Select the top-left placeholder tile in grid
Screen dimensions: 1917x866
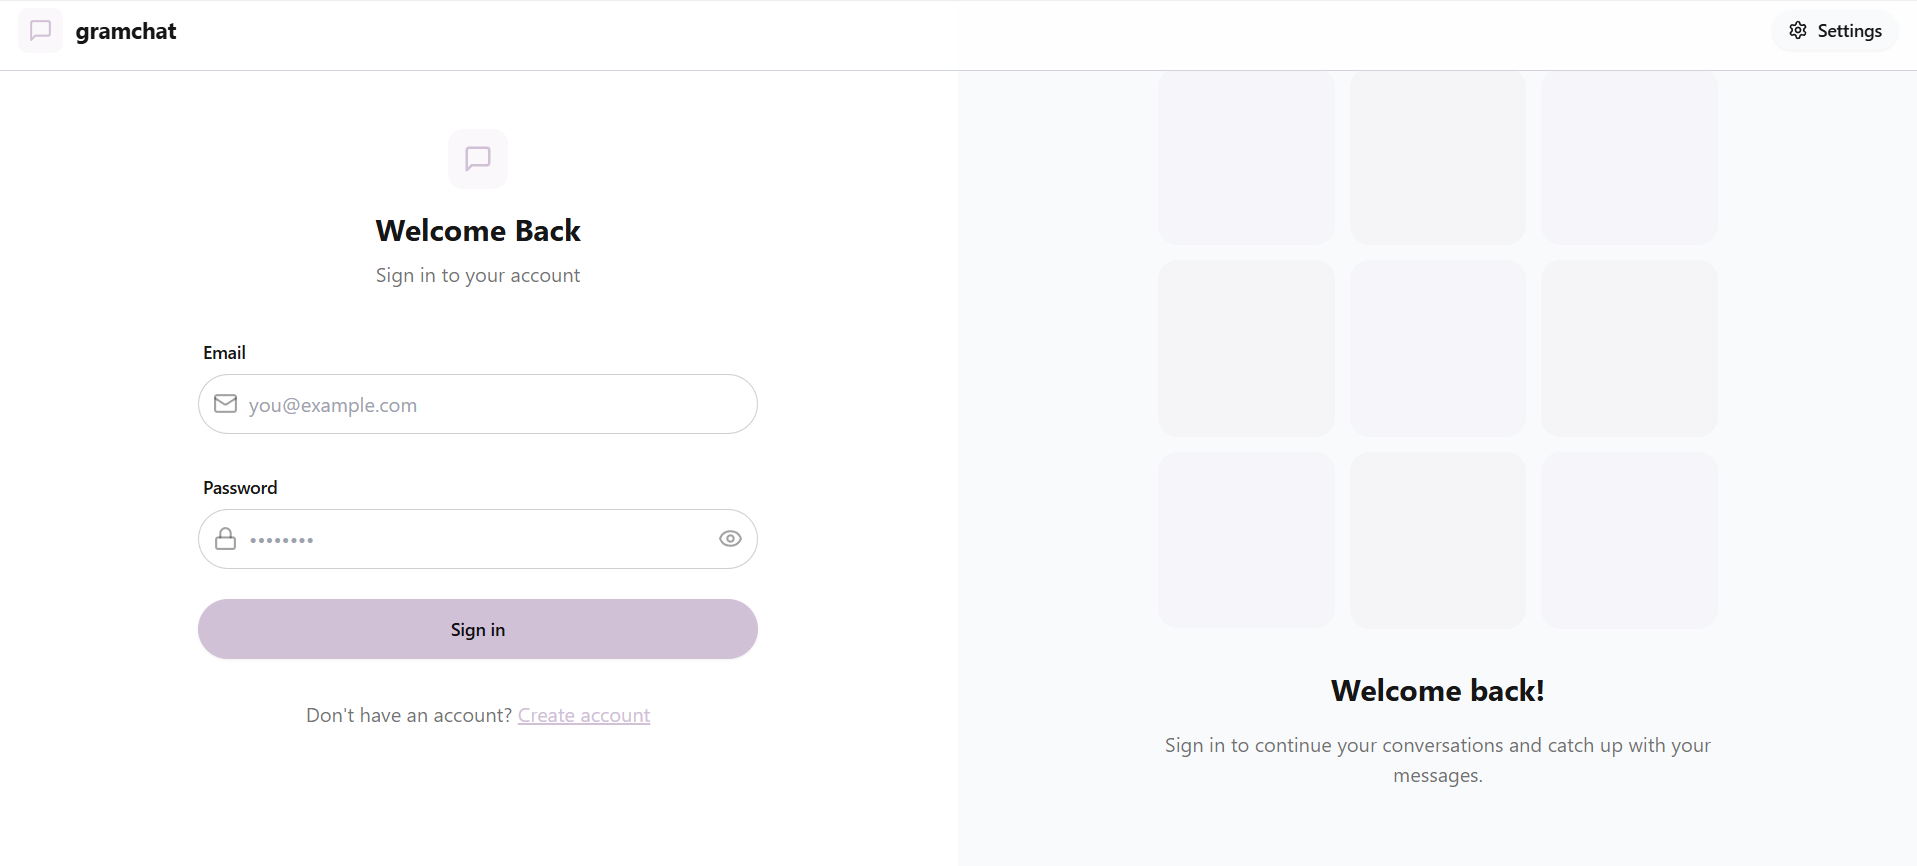pyautogui.click(x=1246, y=157)
